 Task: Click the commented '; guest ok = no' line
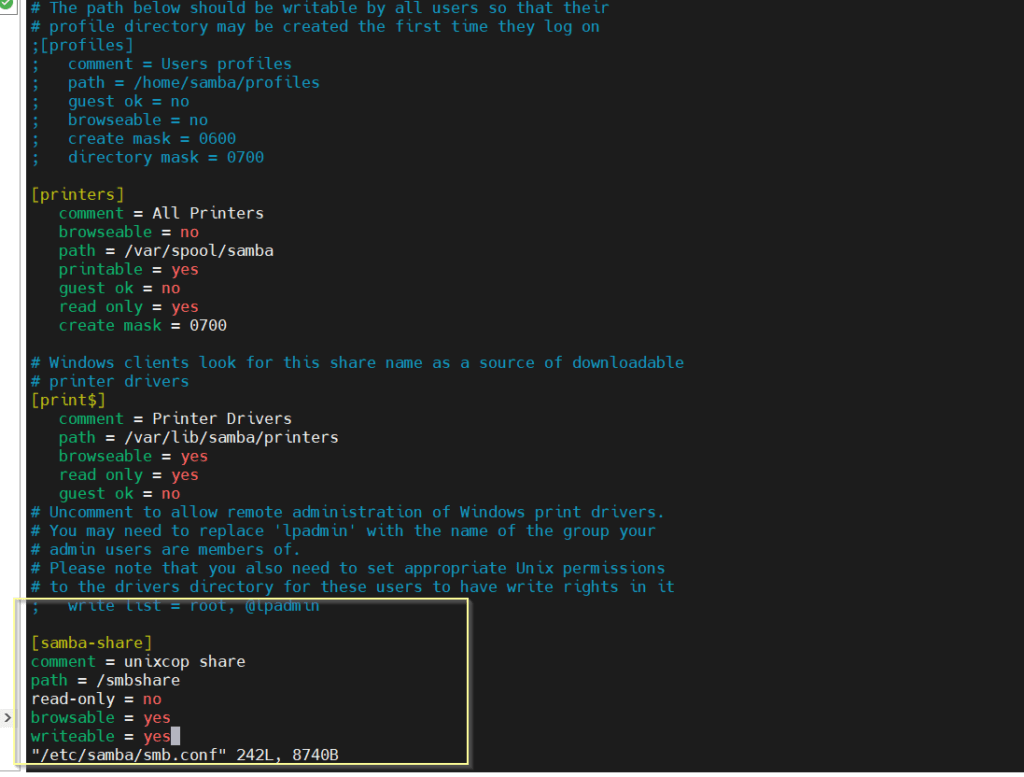point(110,101)
